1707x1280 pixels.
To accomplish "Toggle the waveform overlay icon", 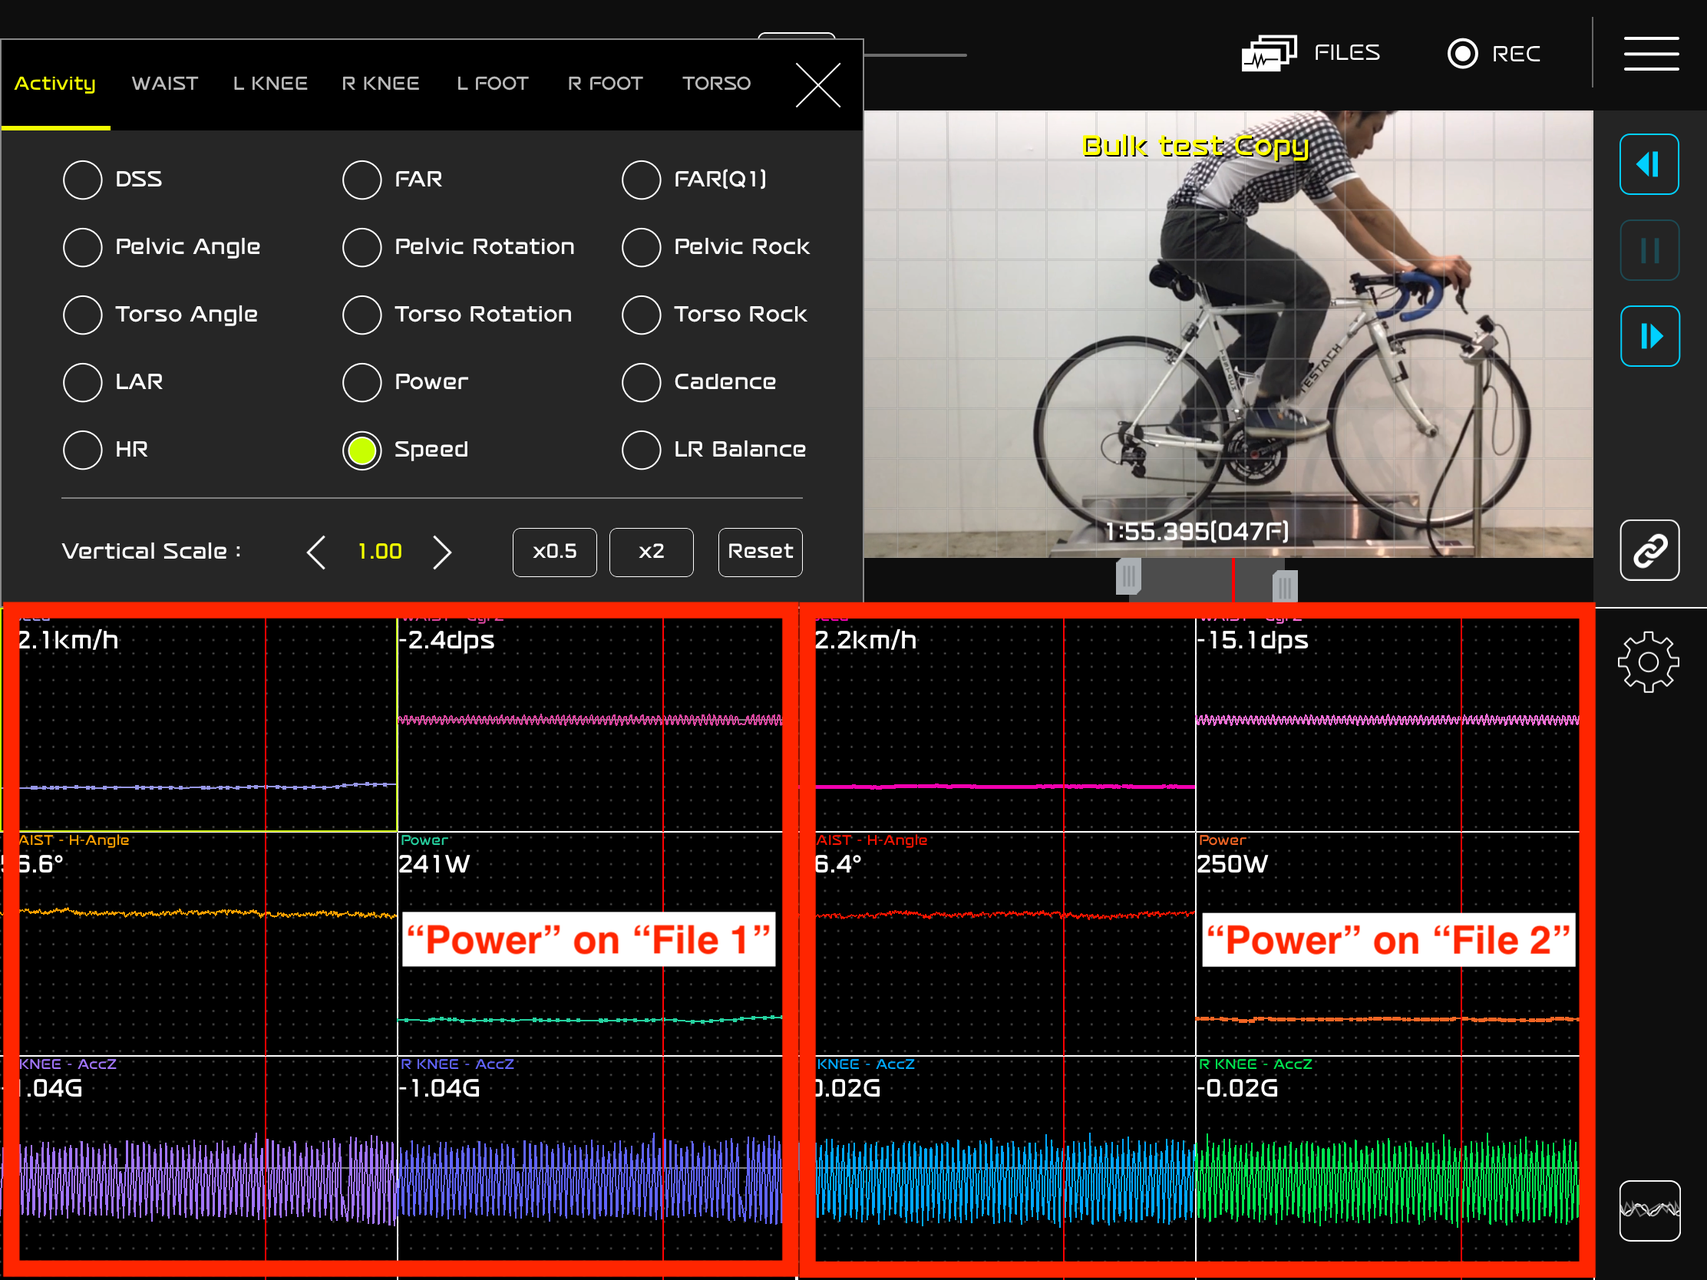I will (1649, 1210).
